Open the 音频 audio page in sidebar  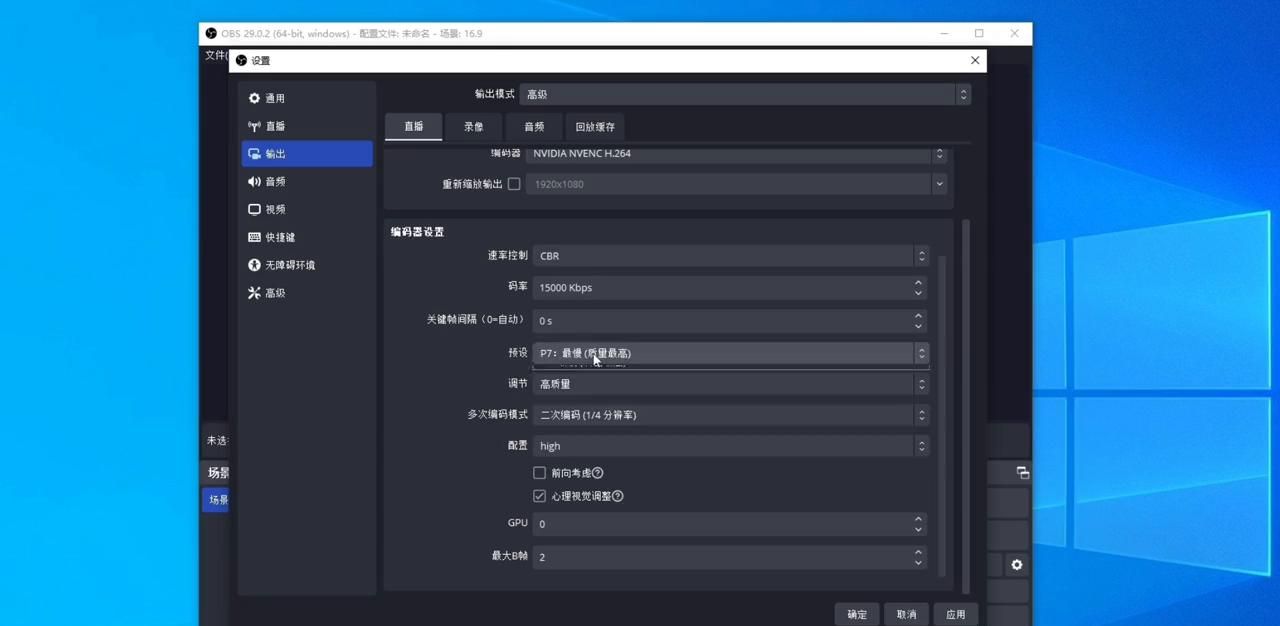(307, 181)
